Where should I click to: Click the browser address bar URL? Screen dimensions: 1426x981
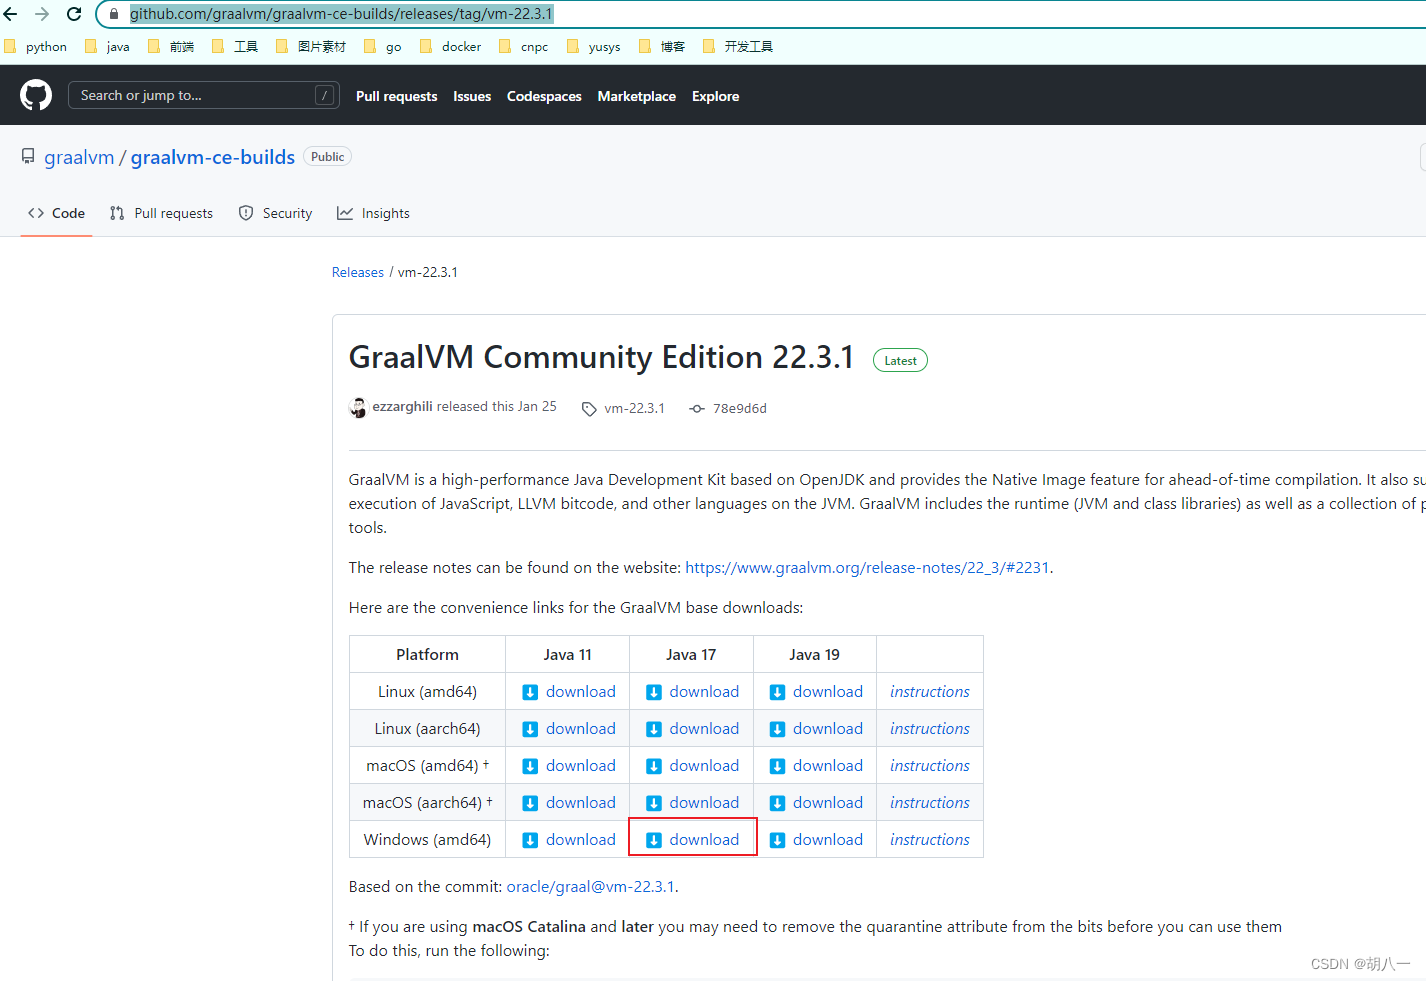[341, 14]
